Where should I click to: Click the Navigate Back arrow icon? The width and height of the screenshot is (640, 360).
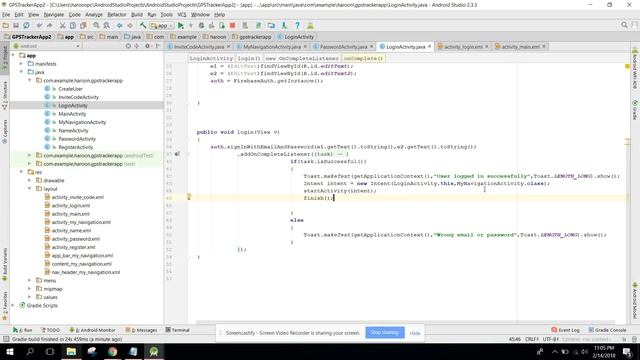[119, 25]
